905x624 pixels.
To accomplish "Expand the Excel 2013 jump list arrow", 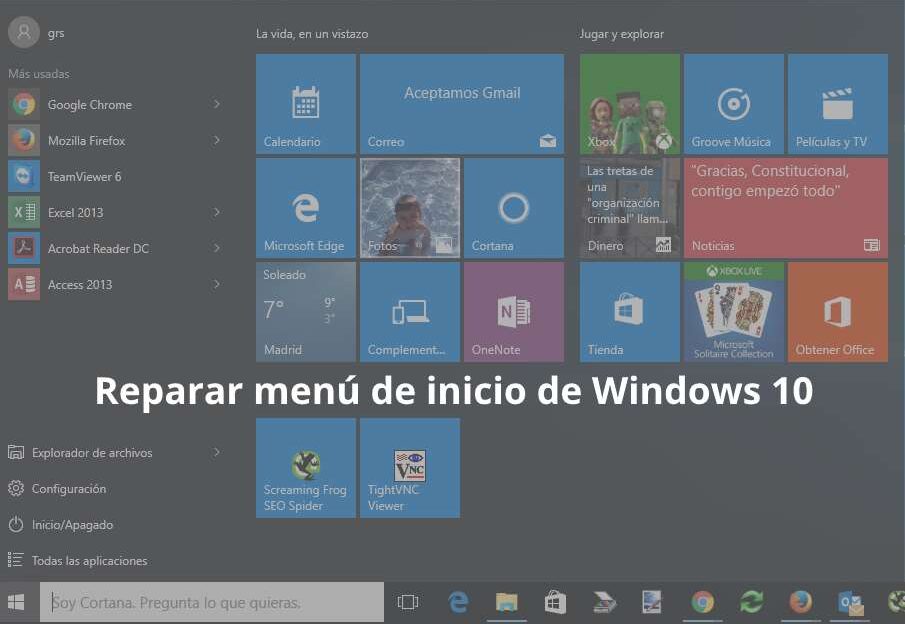I will 216,212.
